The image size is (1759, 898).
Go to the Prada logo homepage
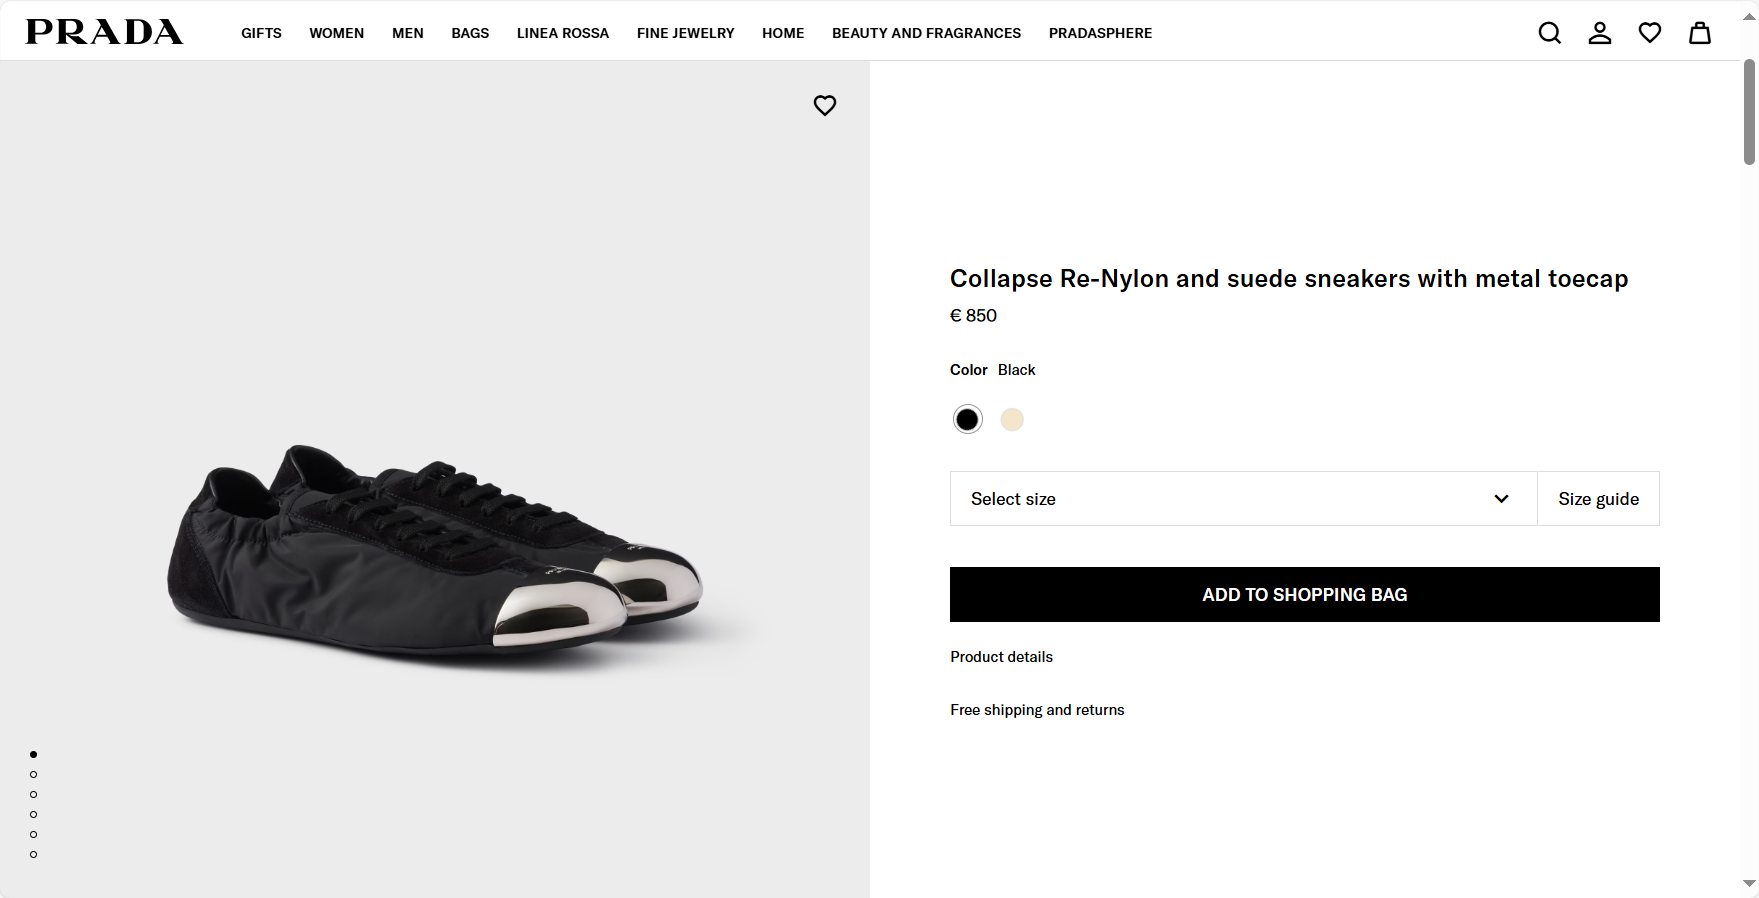(104, 32)
